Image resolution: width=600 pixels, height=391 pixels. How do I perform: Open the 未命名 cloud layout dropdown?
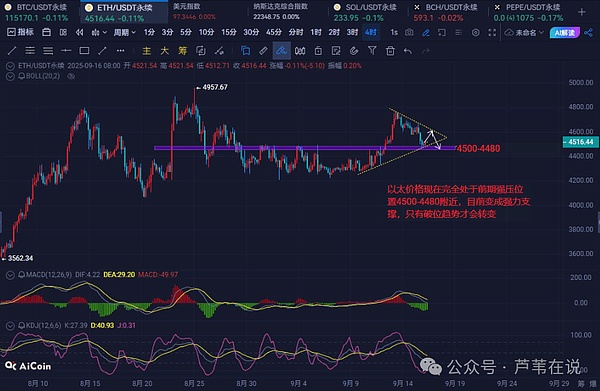coord(524,33)
